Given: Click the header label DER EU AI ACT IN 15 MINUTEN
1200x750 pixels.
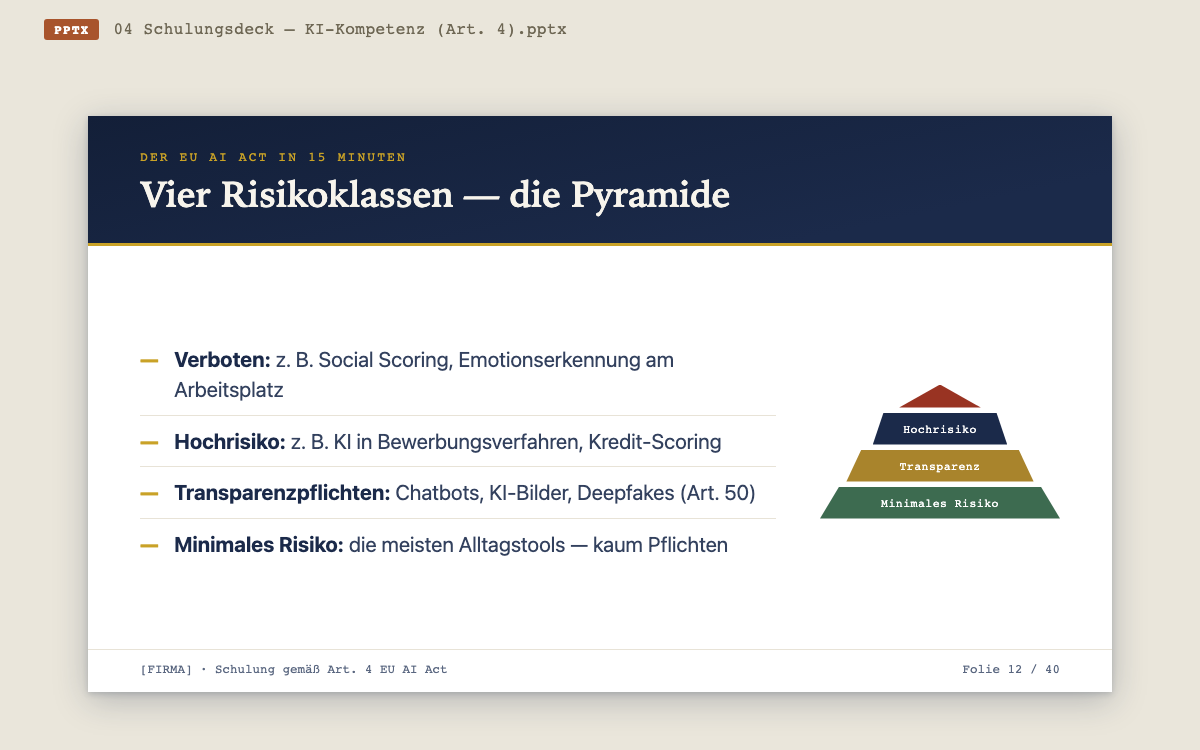Looking at the screenshot, I should click(x=273, y=157).
